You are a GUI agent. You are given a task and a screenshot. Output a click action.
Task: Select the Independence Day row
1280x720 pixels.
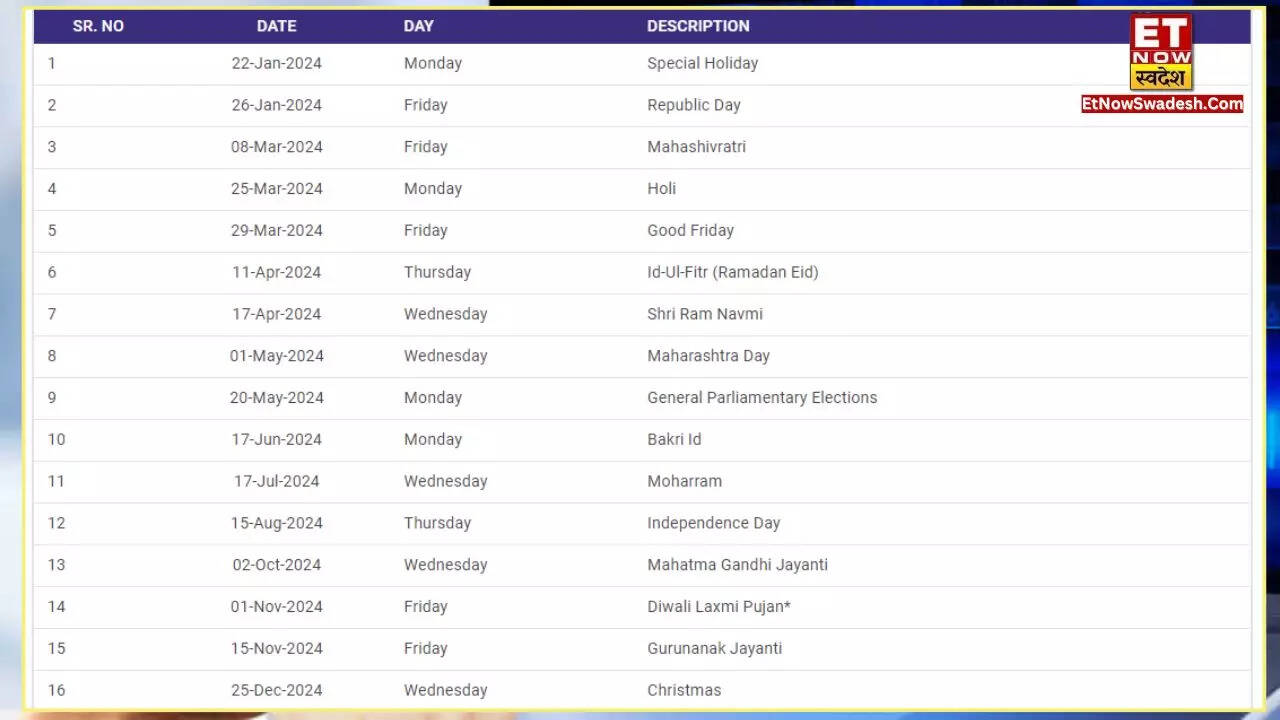tap(713, 523)
